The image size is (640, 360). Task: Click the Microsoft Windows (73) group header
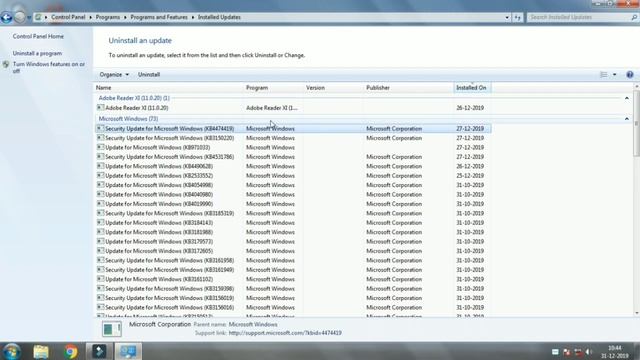(x=128, y=119)
